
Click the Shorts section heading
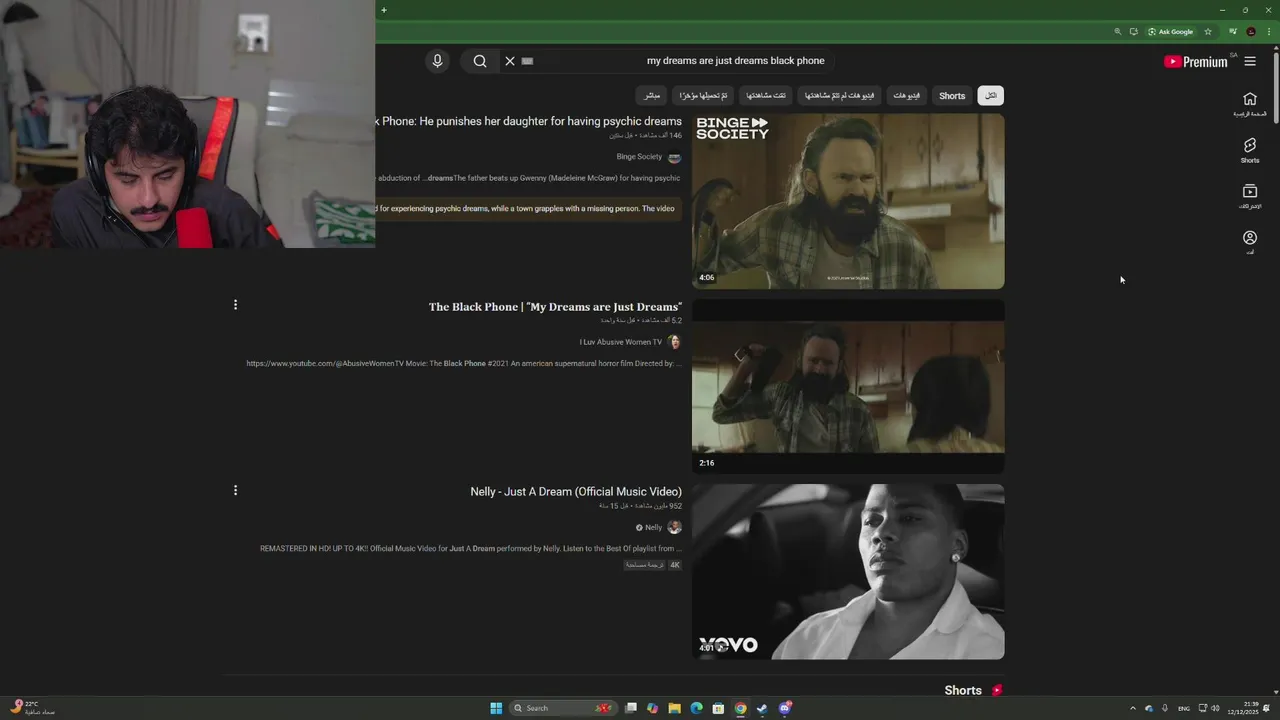click(x=963, y=690)
